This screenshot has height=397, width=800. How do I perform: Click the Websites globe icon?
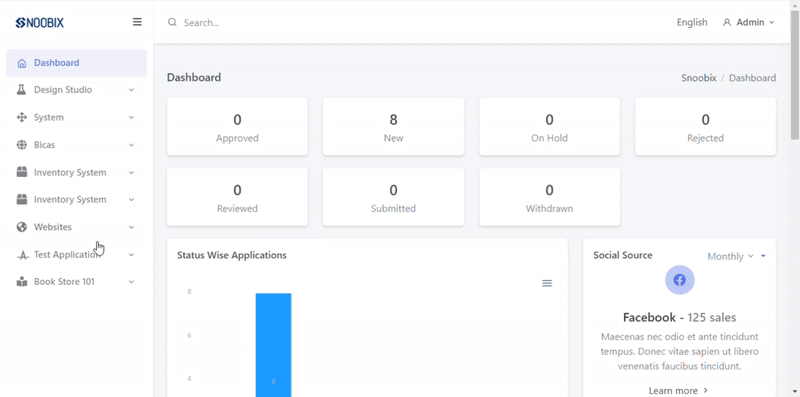coord(21,227)
